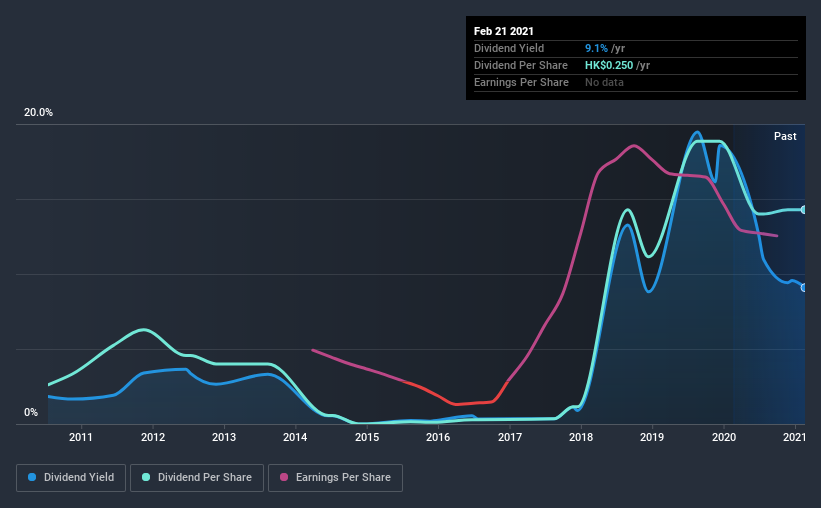Click the Dividend Yield endpoint marker at 2021
Viewport: 821px width, 508px height.
[x=804, y=288]
